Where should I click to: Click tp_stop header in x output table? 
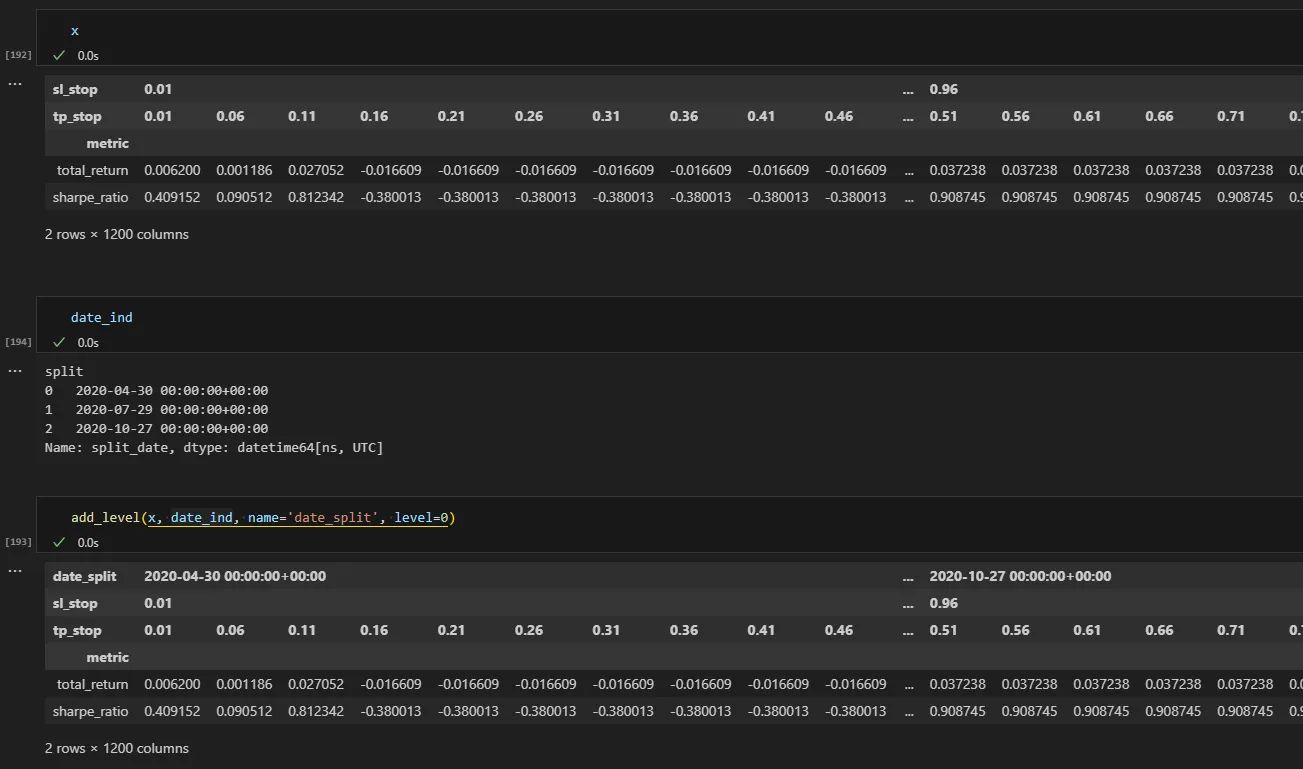click(77, 117)
